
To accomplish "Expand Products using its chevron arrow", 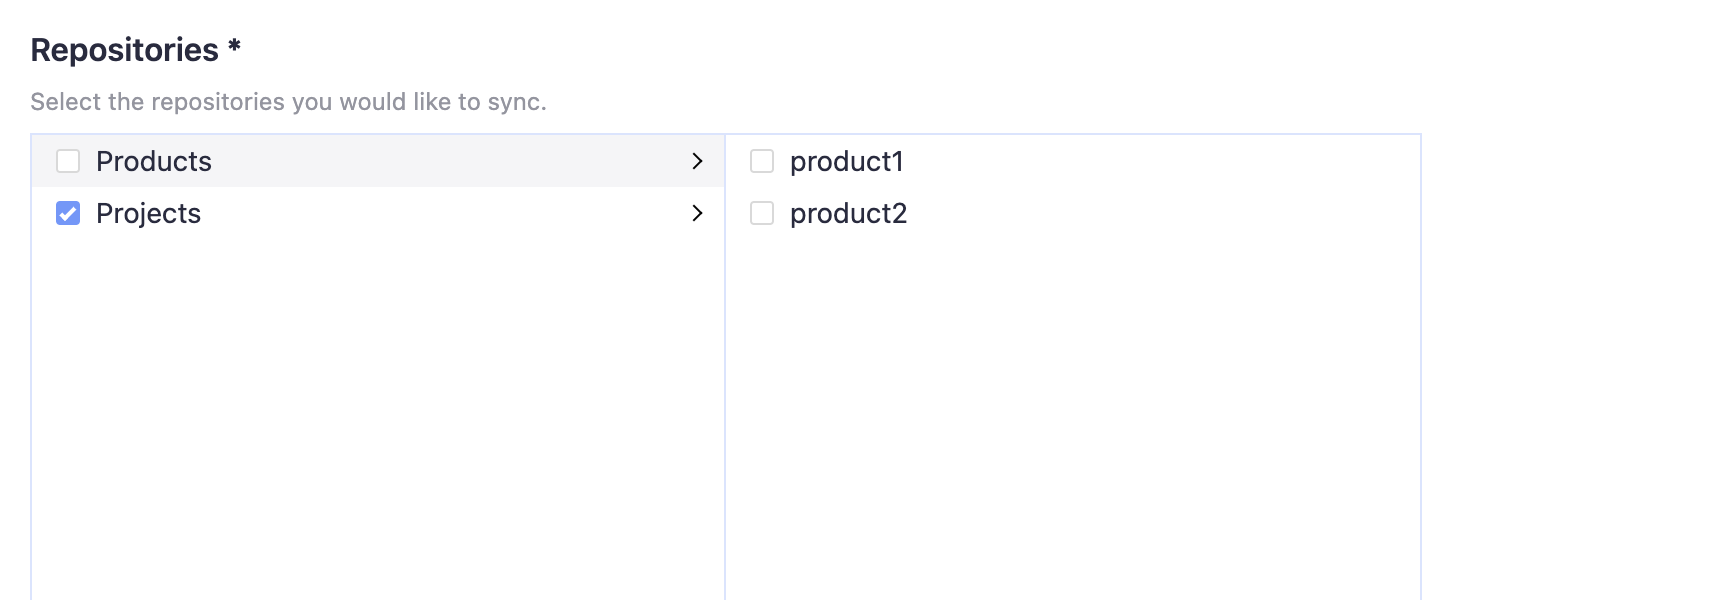I will pos(697,161).
